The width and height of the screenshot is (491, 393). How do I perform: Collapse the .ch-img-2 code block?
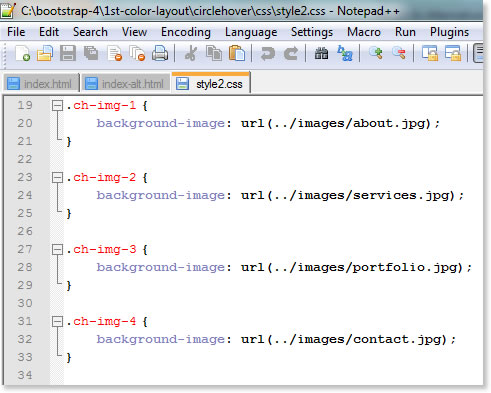(x=57, y=178)
